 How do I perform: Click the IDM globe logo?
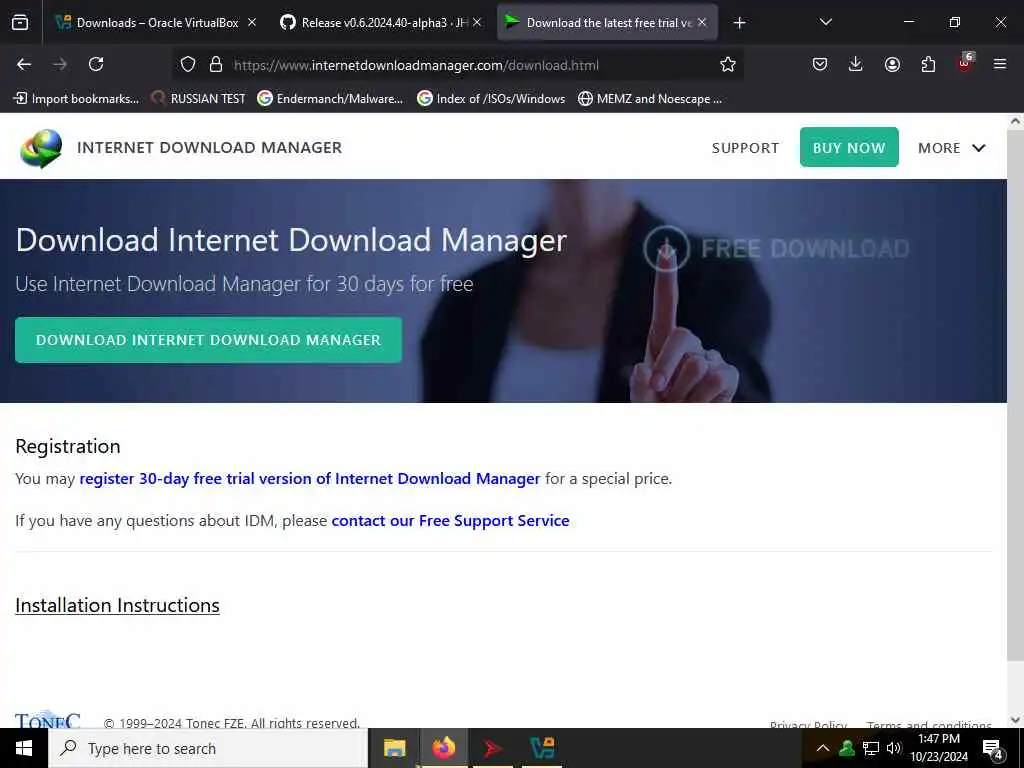point(41,148)
